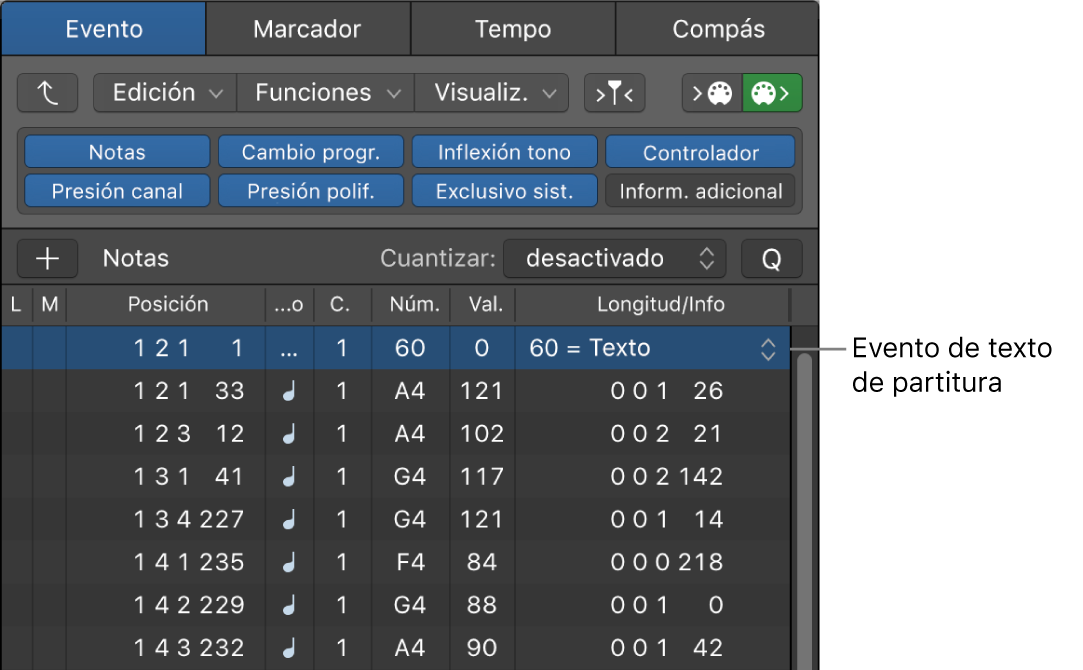1083x670 pixels.
Task: Click the event float/link up-arrow icon
Action: tap(47, 92)
